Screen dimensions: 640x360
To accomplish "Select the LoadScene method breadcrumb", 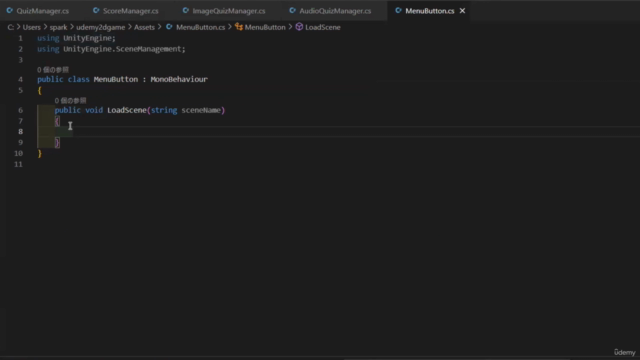I will click(322, 27).
